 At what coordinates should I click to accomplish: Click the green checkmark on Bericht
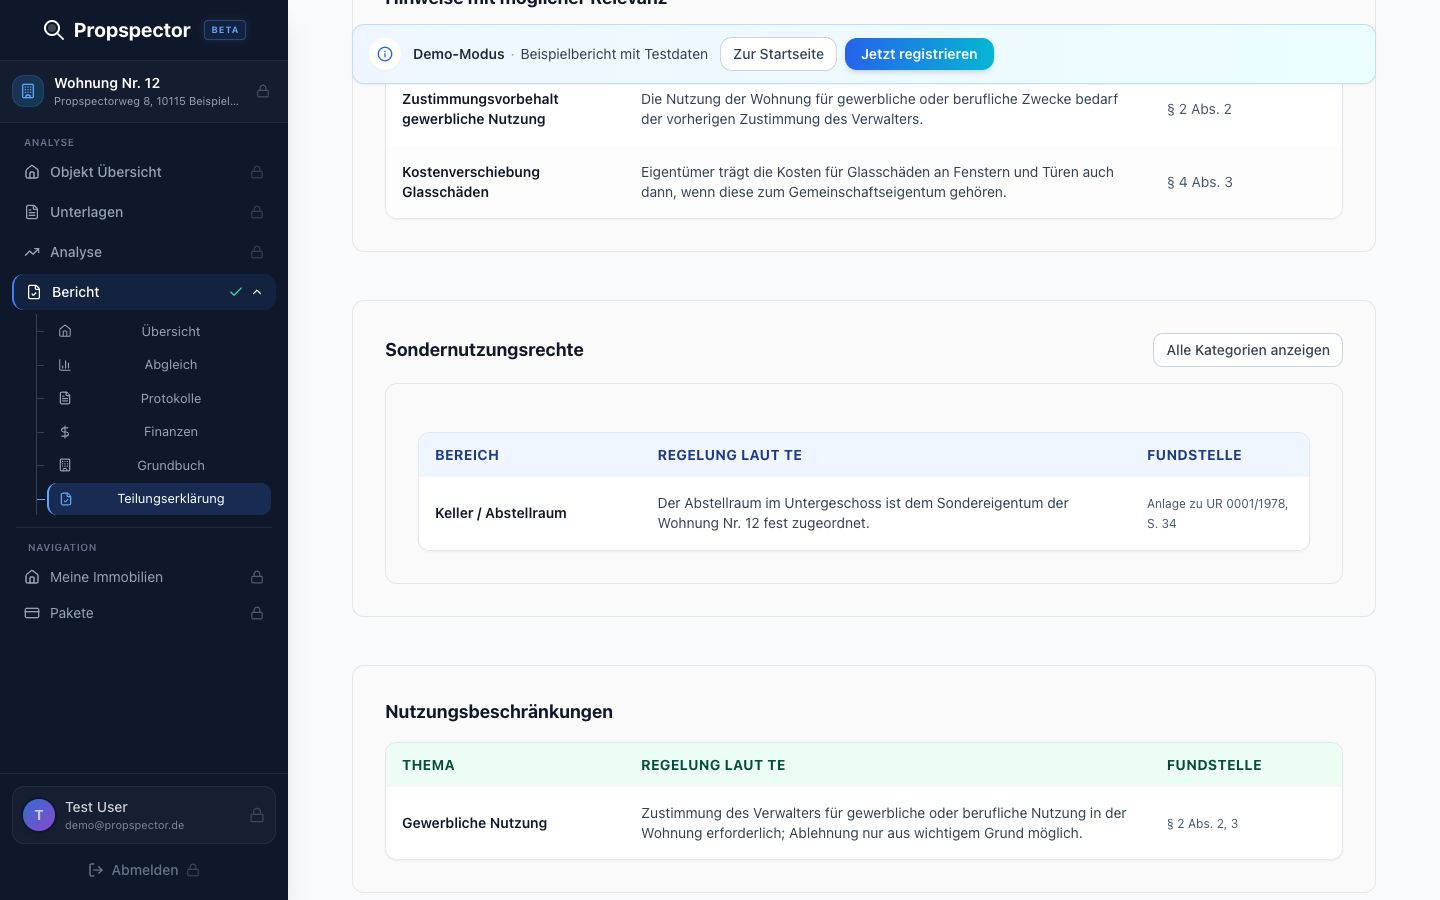[236, 292]
